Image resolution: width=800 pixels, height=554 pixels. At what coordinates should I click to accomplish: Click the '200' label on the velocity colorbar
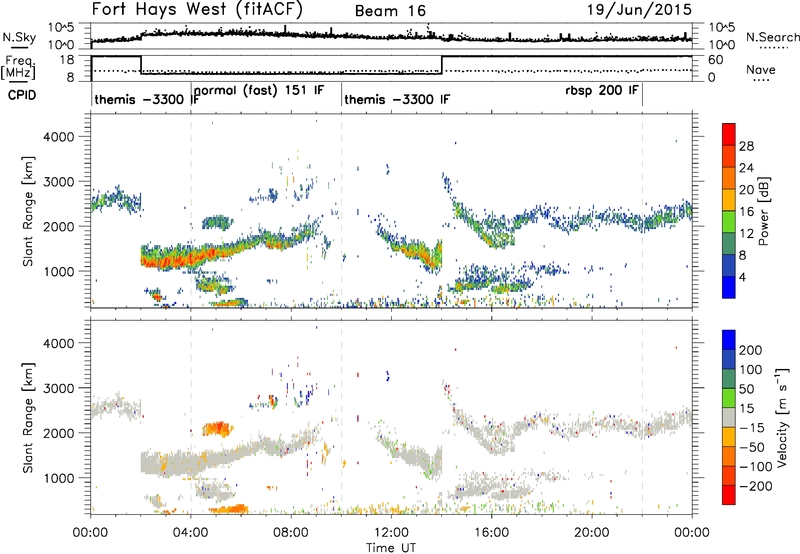751,350
